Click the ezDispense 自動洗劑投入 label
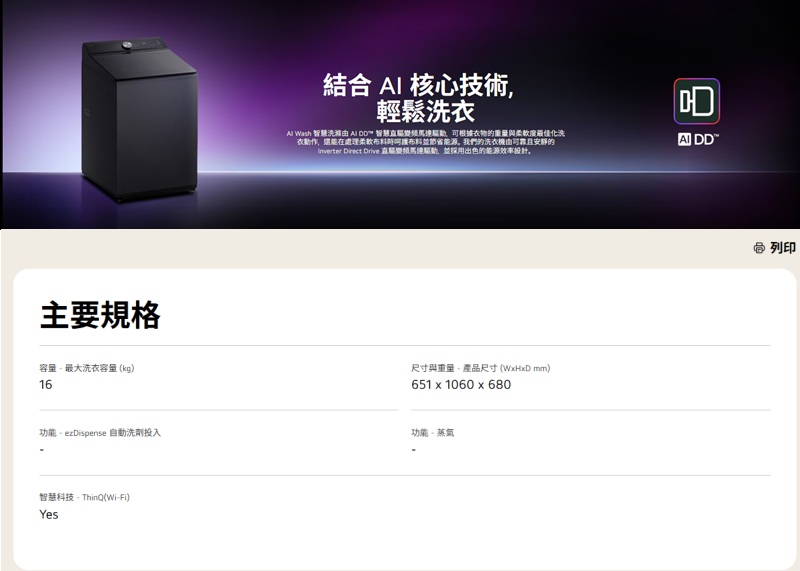The image size is (800, 571). 100,433
